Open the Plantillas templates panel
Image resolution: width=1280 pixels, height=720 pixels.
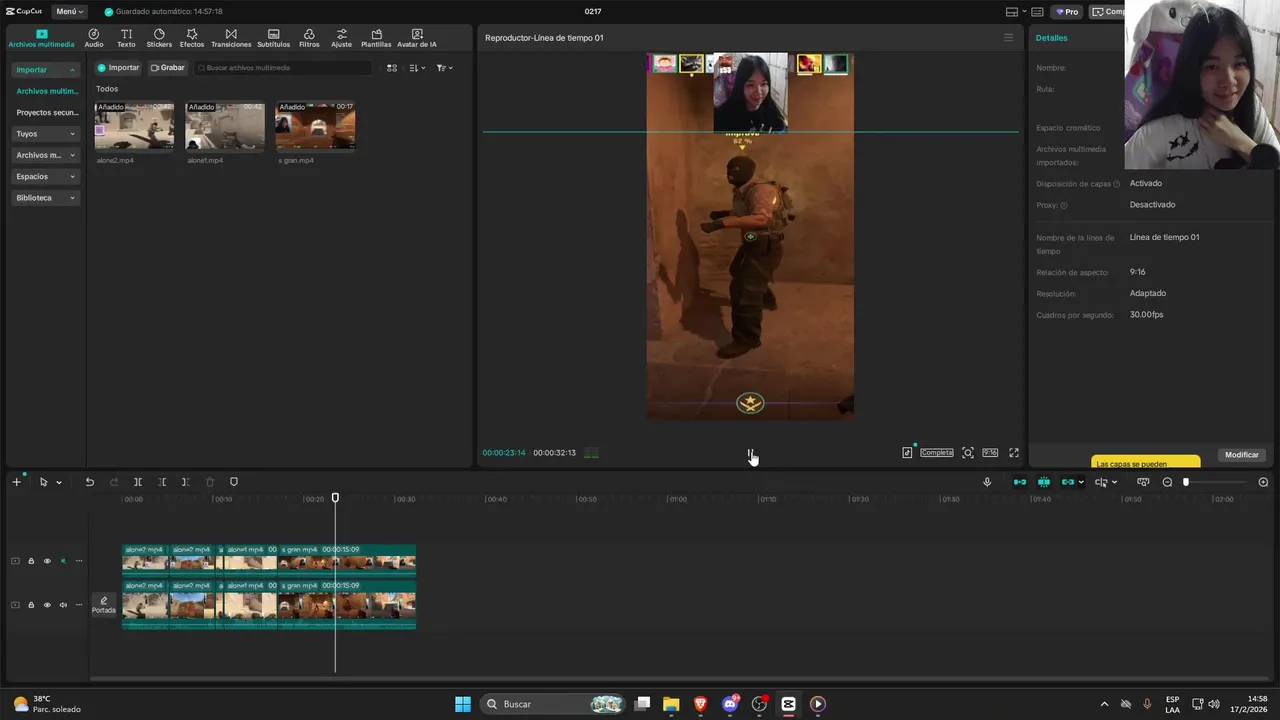[x=376, y=38]
